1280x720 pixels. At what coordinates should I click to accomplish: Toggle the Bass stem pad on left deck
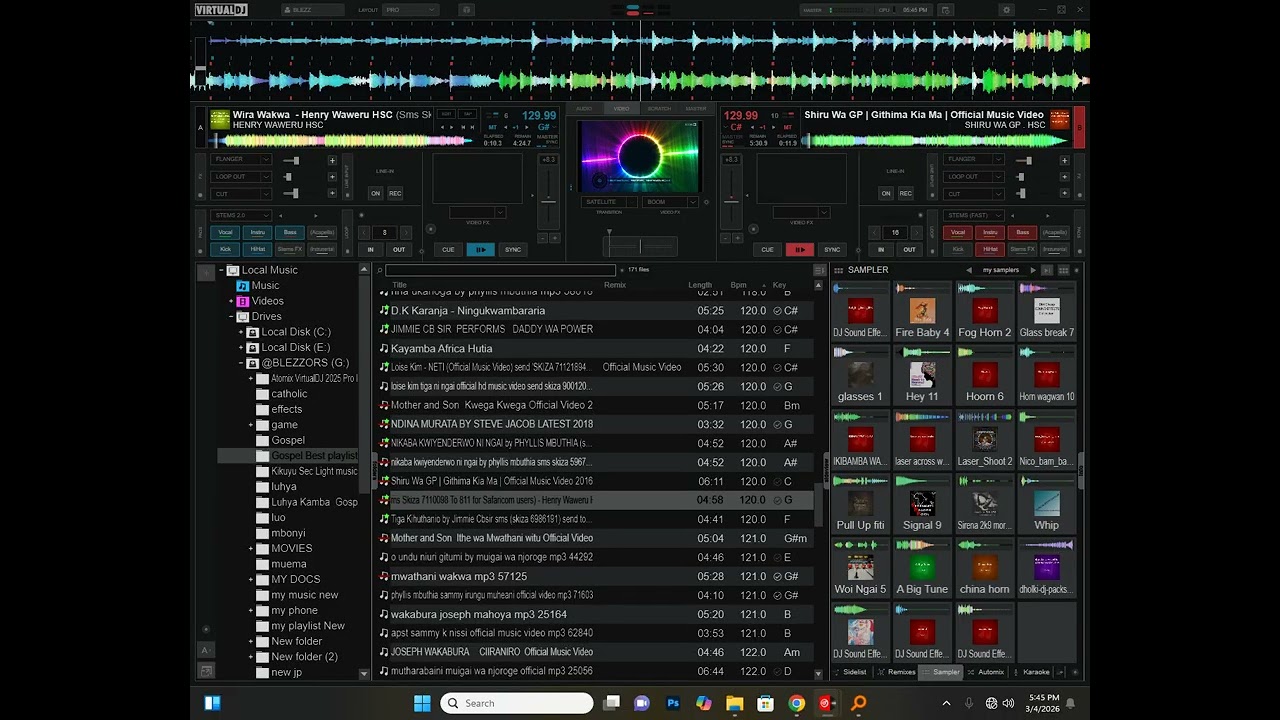(x=290, y=232)
